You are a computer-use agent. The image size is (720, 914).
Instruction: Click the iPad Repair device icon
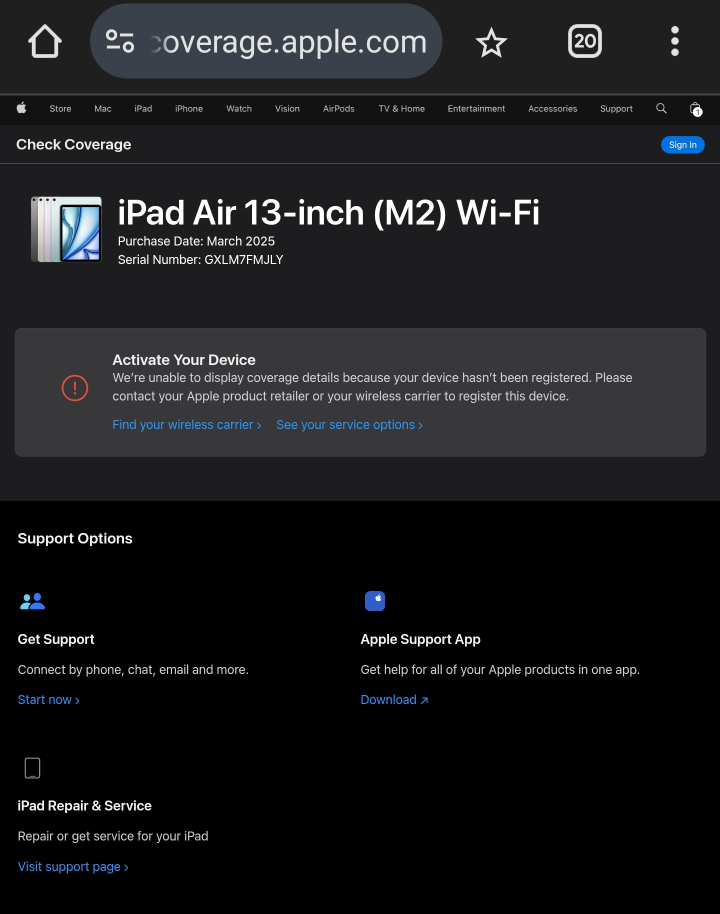click(33, 768)
